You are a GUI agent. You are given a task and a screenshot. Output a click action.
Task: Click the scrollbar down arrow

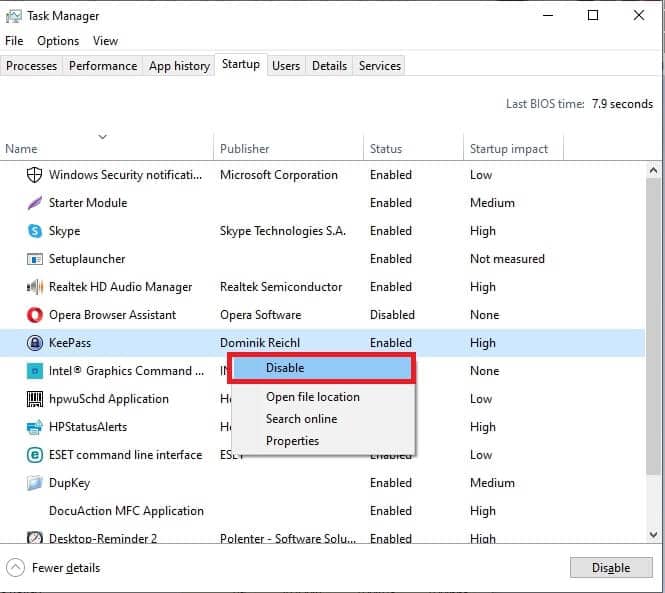(x=654, y=534)
